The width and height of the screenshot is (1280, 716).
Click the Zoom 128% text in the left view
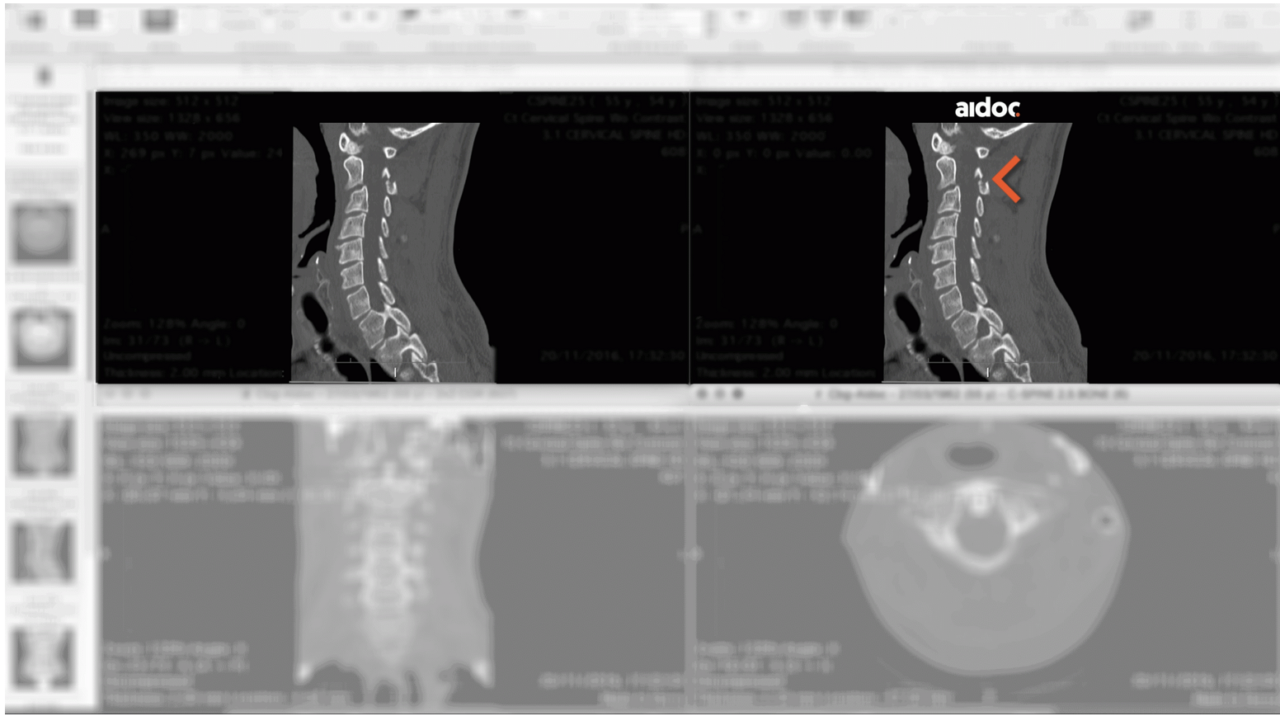pyautogui.click(x=175, y=325)
